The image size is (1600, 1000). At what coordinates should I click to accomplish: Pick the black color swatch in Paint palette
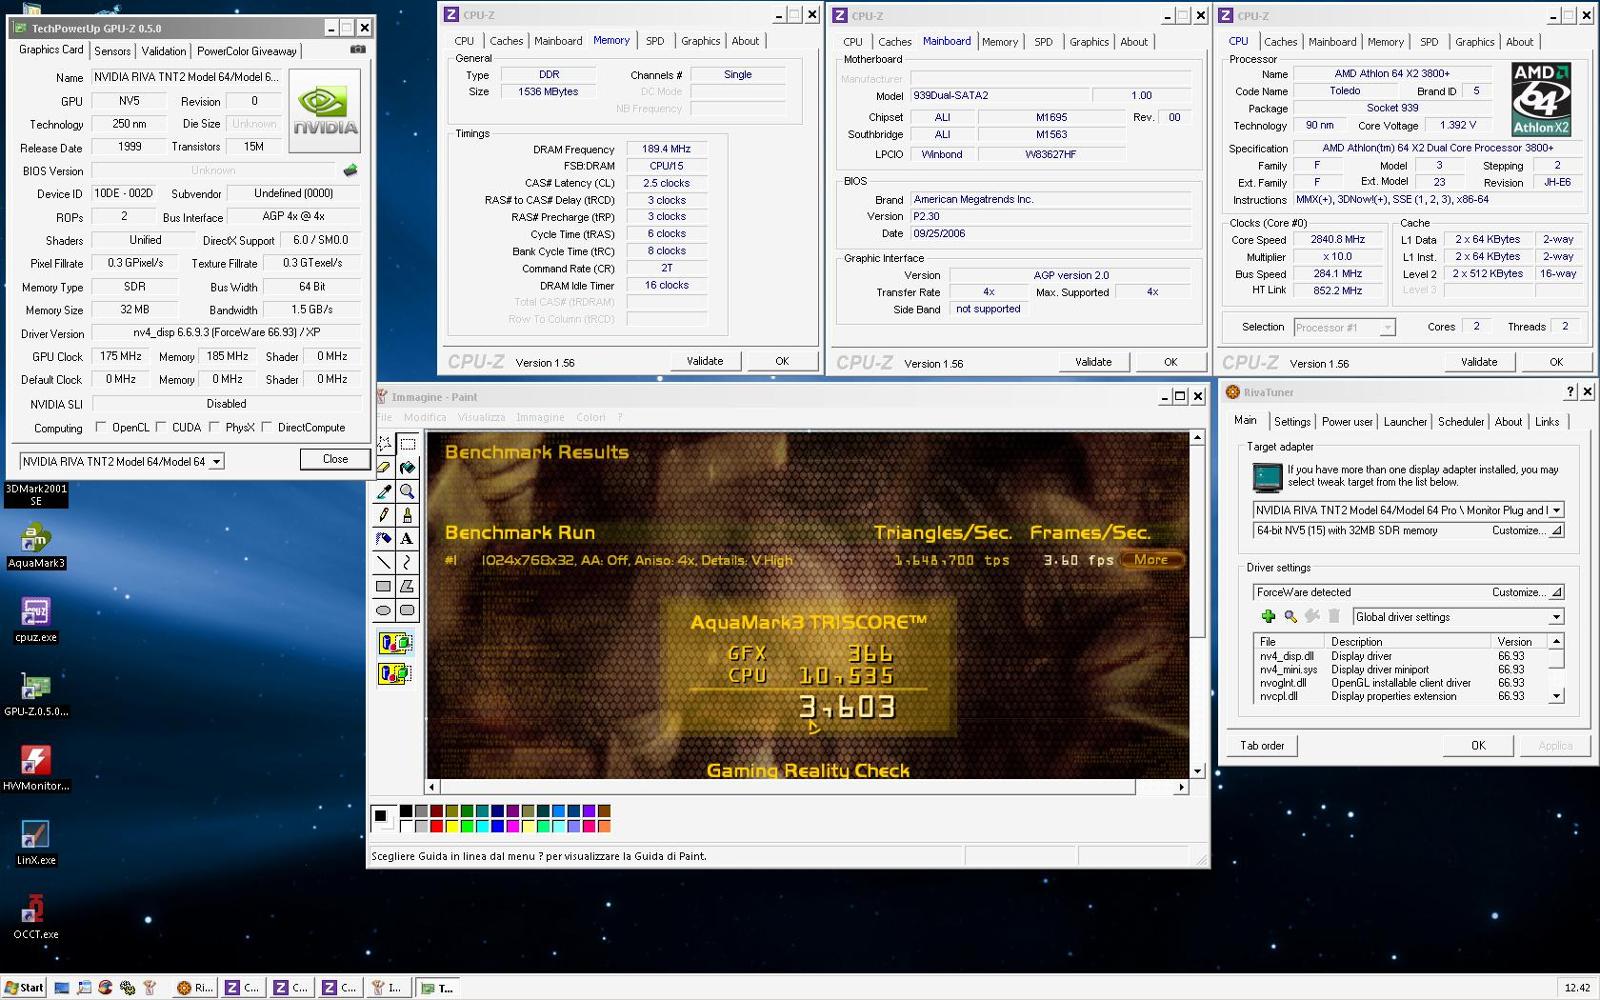[x=406, y=811]
